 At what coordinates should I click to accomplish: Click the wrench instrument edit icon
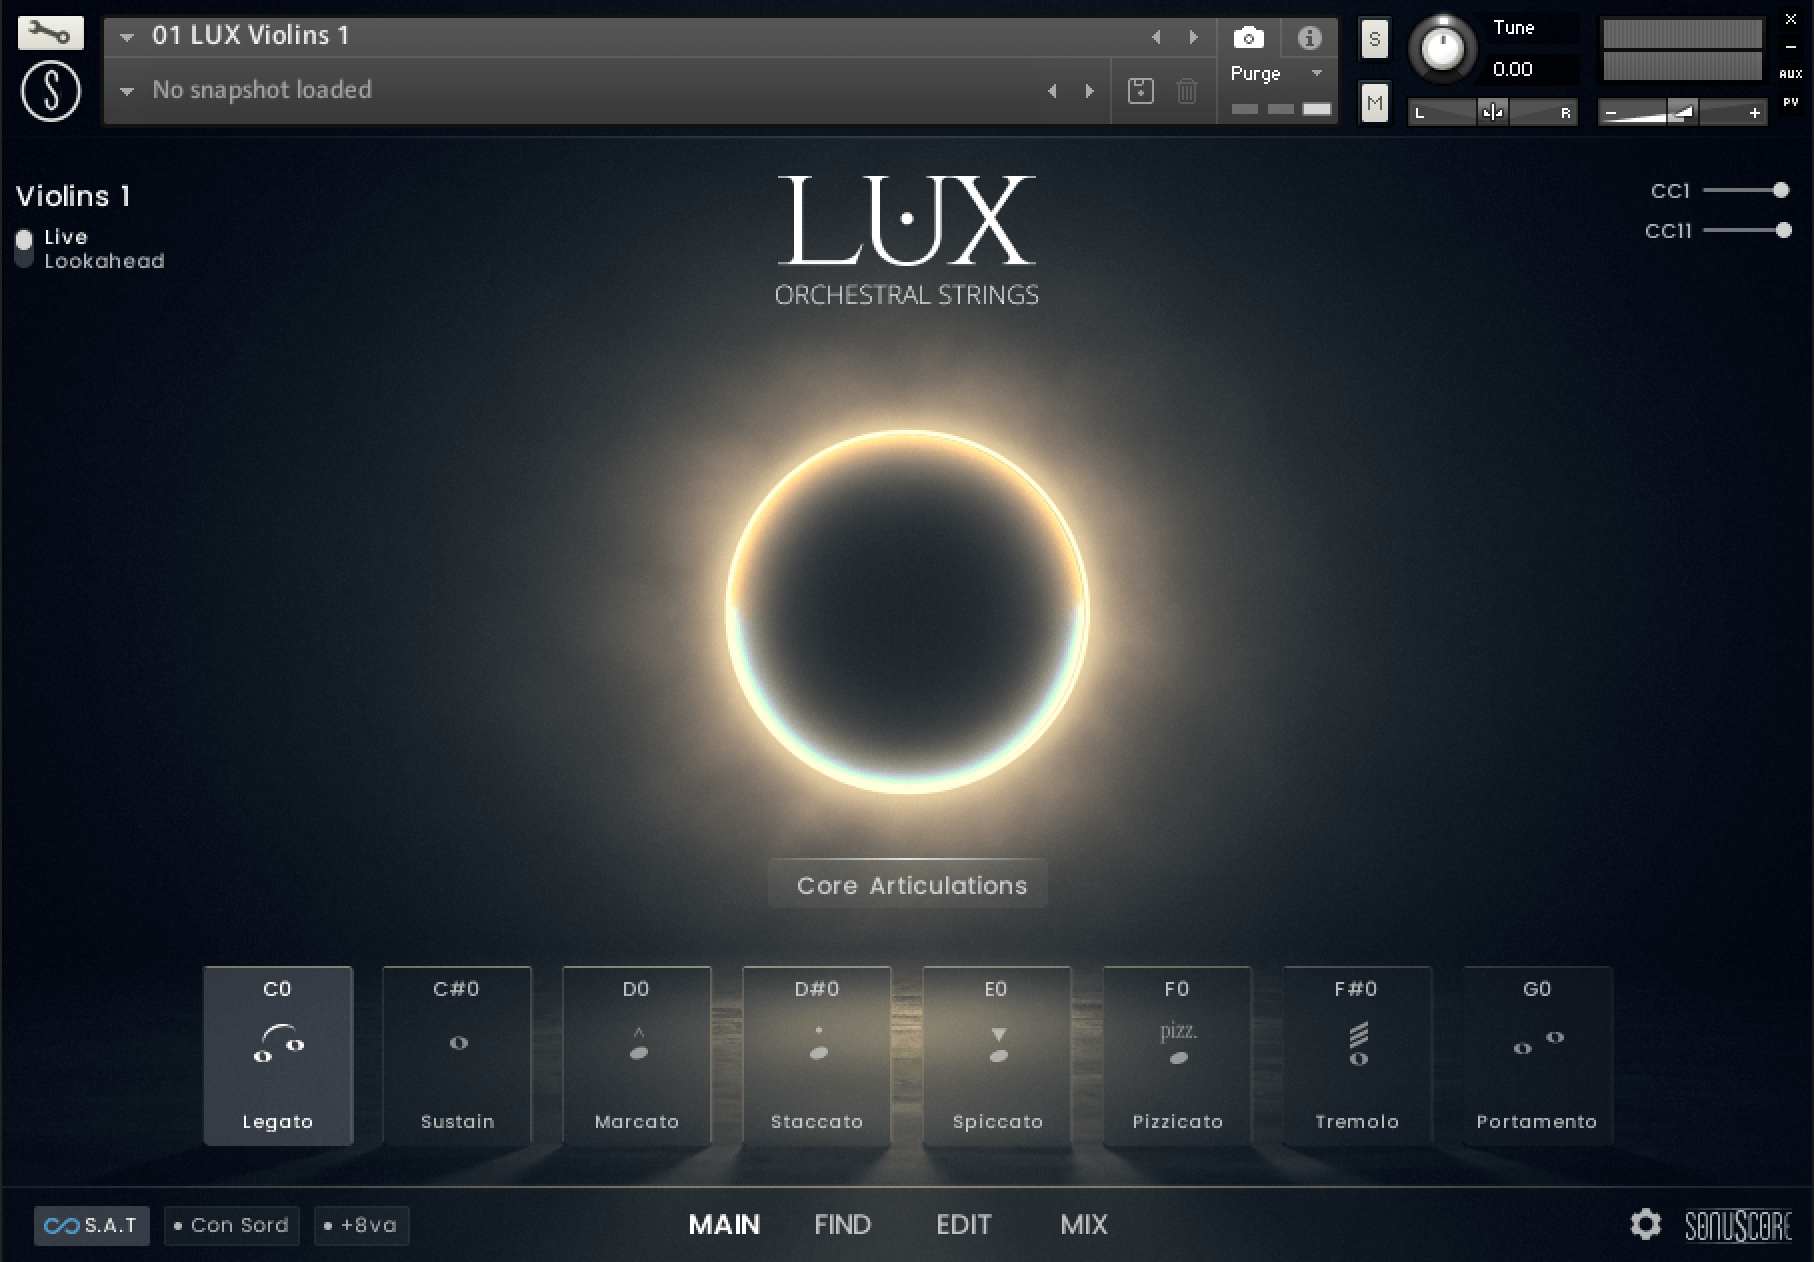click(50, 34)
